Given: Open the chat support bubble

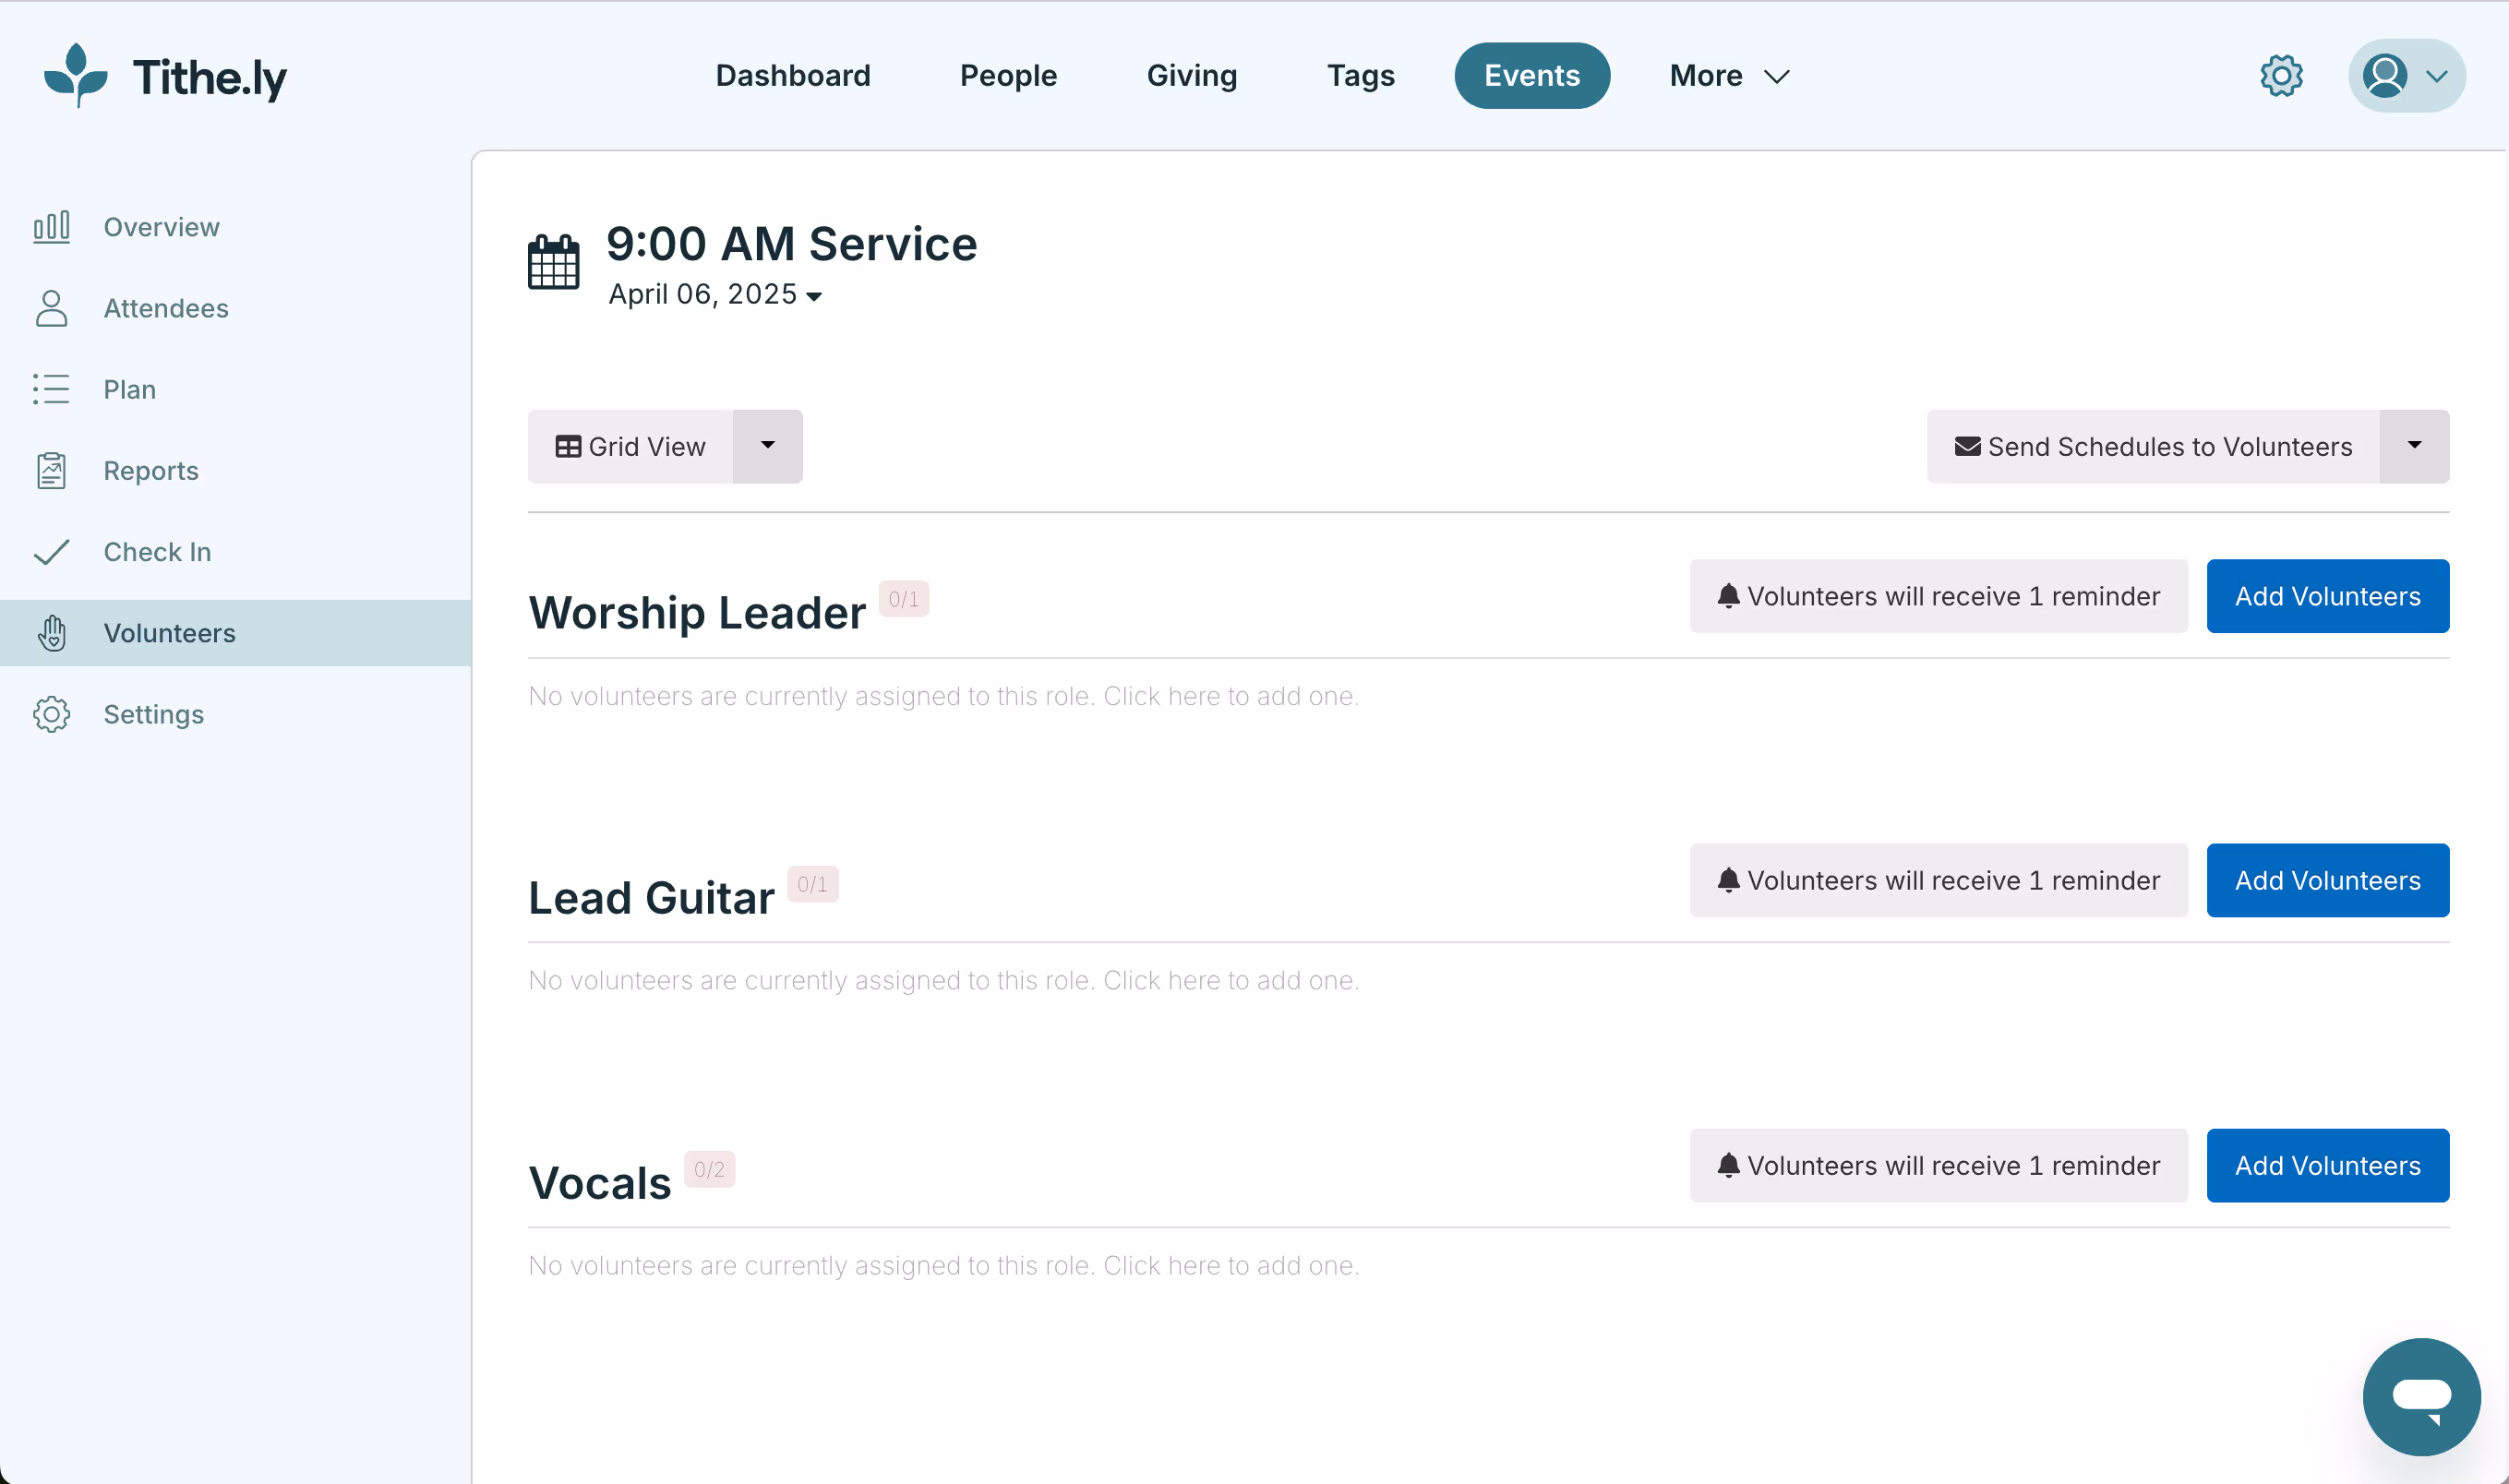Looking at the screenshot, I should 2421,1397.
